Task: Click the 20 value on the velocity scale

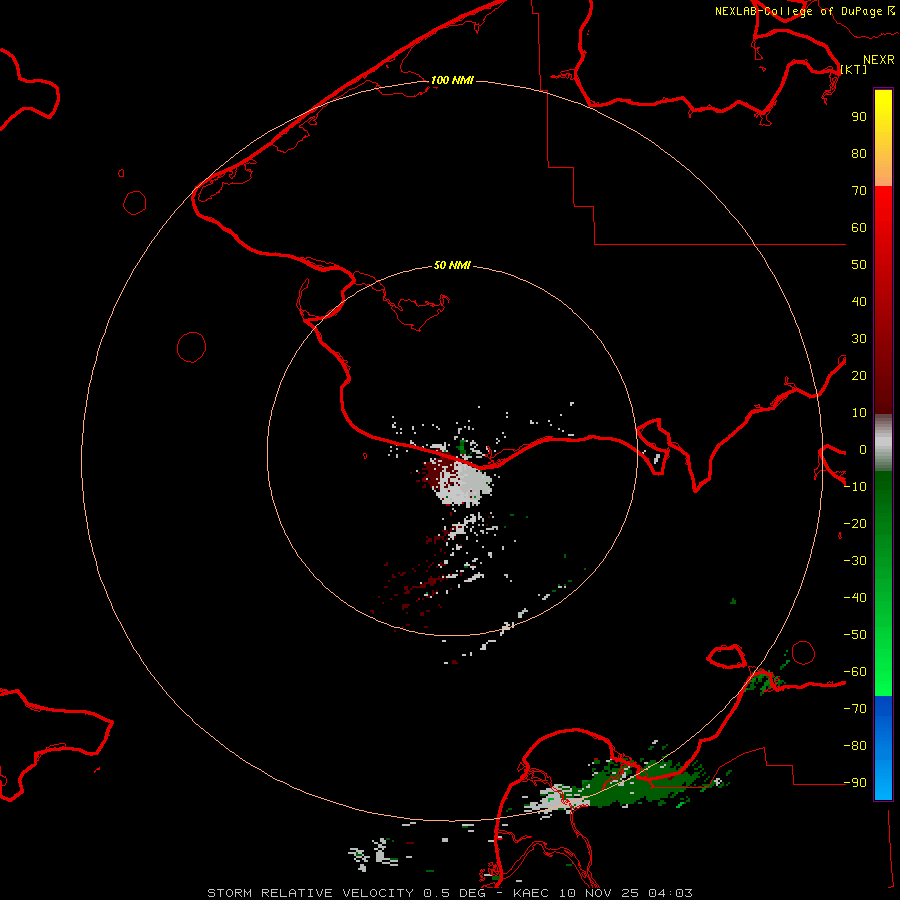Action: [859, 375]
